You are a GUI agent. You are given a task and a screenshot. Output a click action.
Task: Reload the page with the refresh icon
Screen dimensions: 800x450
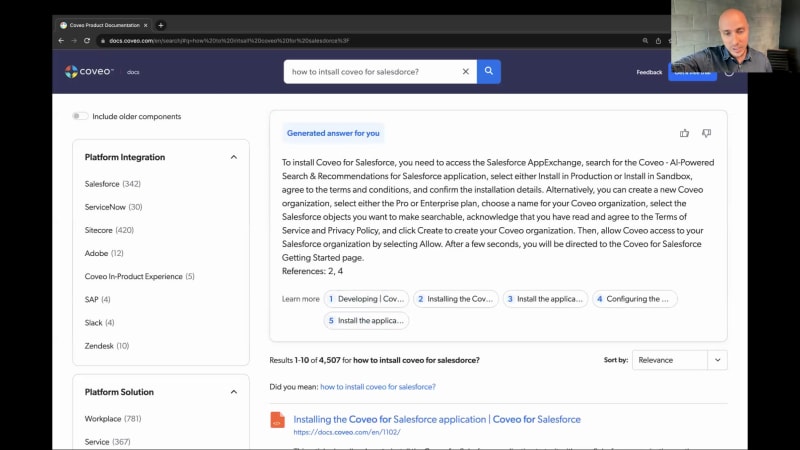point(87,40)
